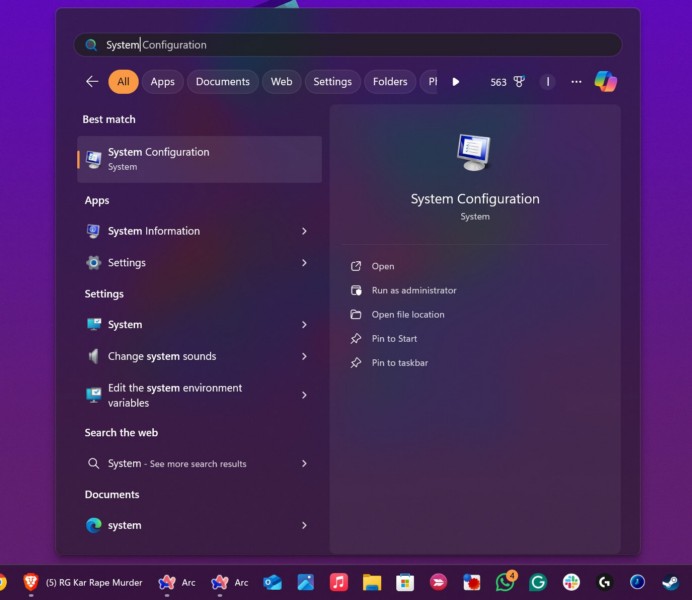
Task: Click the user profile avatar circle
Action: (x=548, y=82)
